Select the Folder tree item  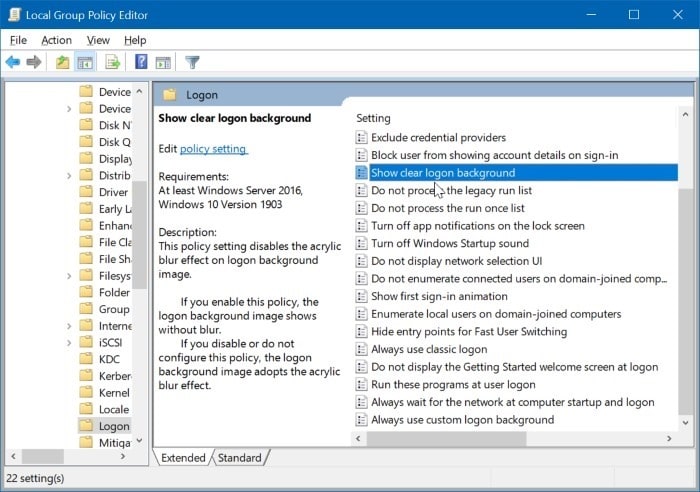coord(114,292)
